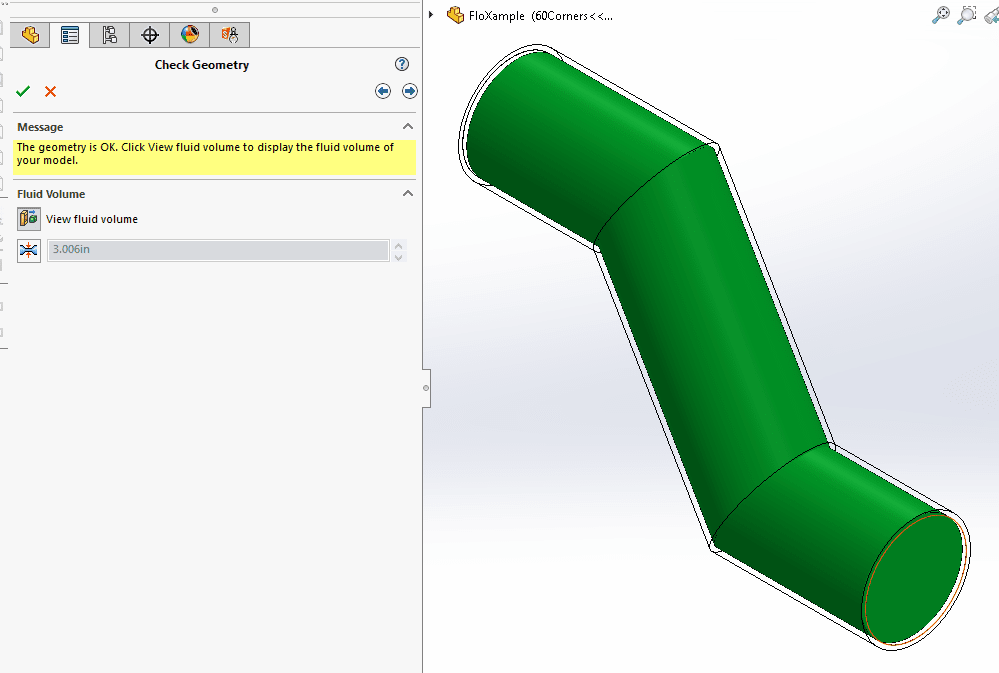This screenshot has height=673, width=999.
Task: Switch to the PropertyManager tab
Action: tap(69, 35)
